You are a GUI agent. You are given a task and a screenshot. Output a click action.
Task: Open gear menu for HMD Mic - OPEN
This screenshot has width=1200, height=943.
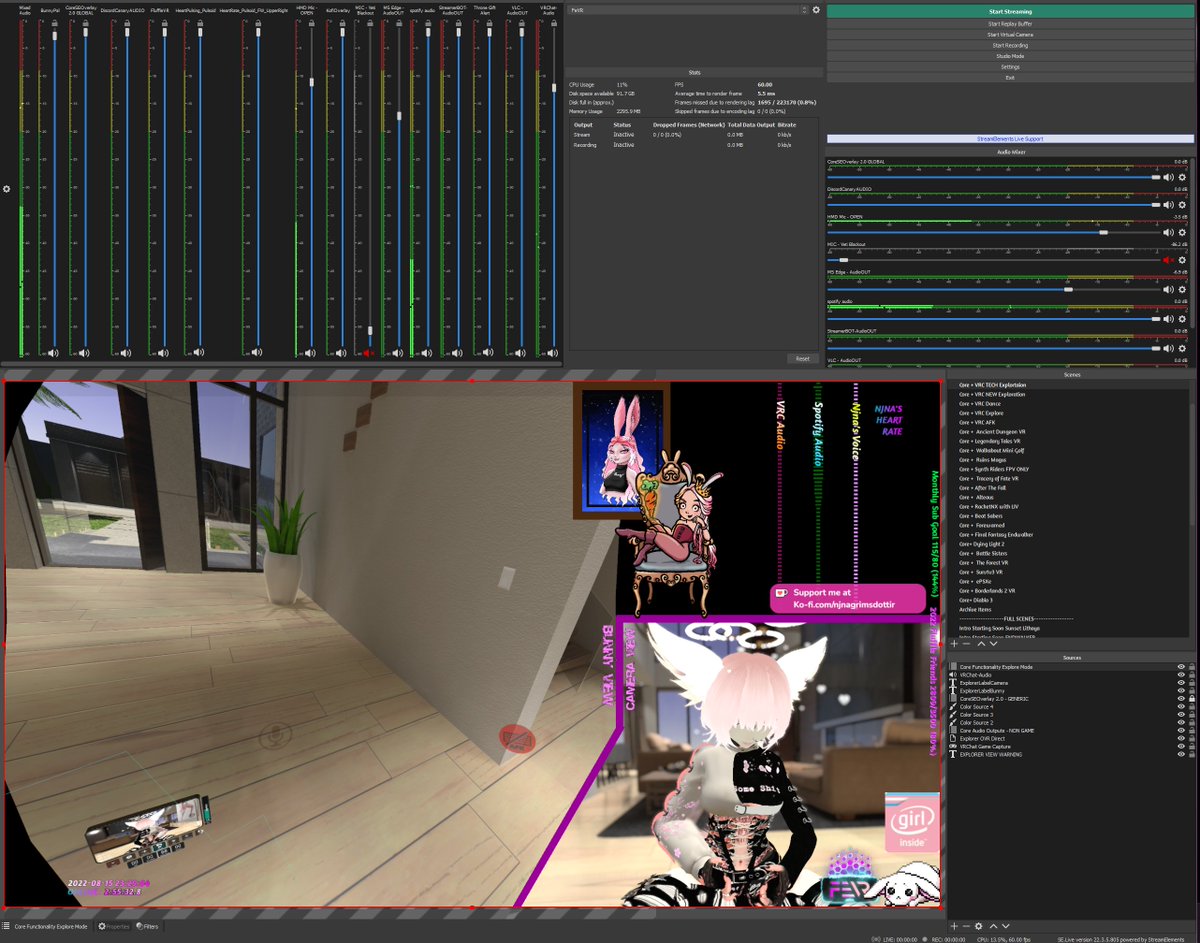(1182, 232)
